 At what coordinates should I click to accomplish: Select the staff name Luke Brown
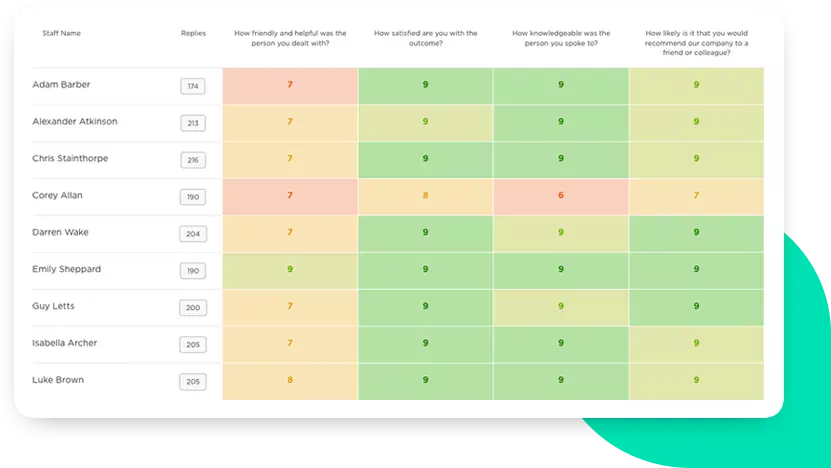tap(58, 379)
